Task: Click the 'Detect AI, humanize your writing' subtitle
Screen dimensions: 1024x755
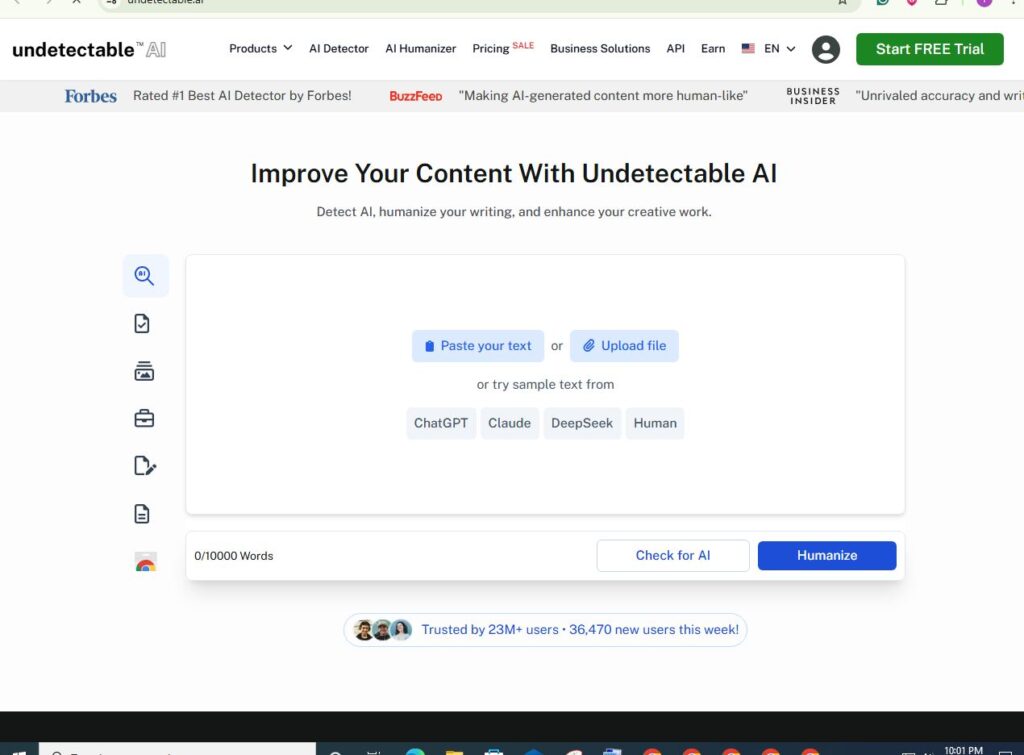Action: tap(514, 212)
